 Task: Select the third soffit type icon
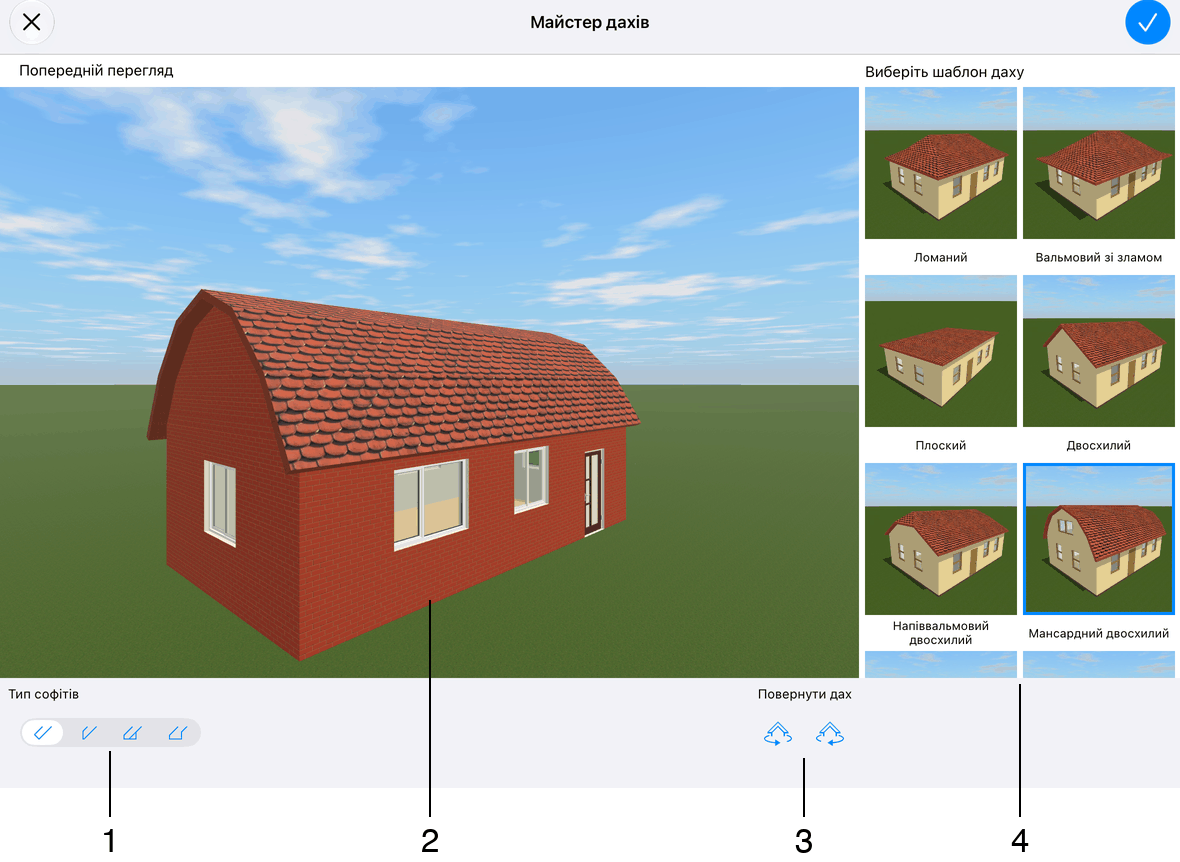click(x=132, y=733)
